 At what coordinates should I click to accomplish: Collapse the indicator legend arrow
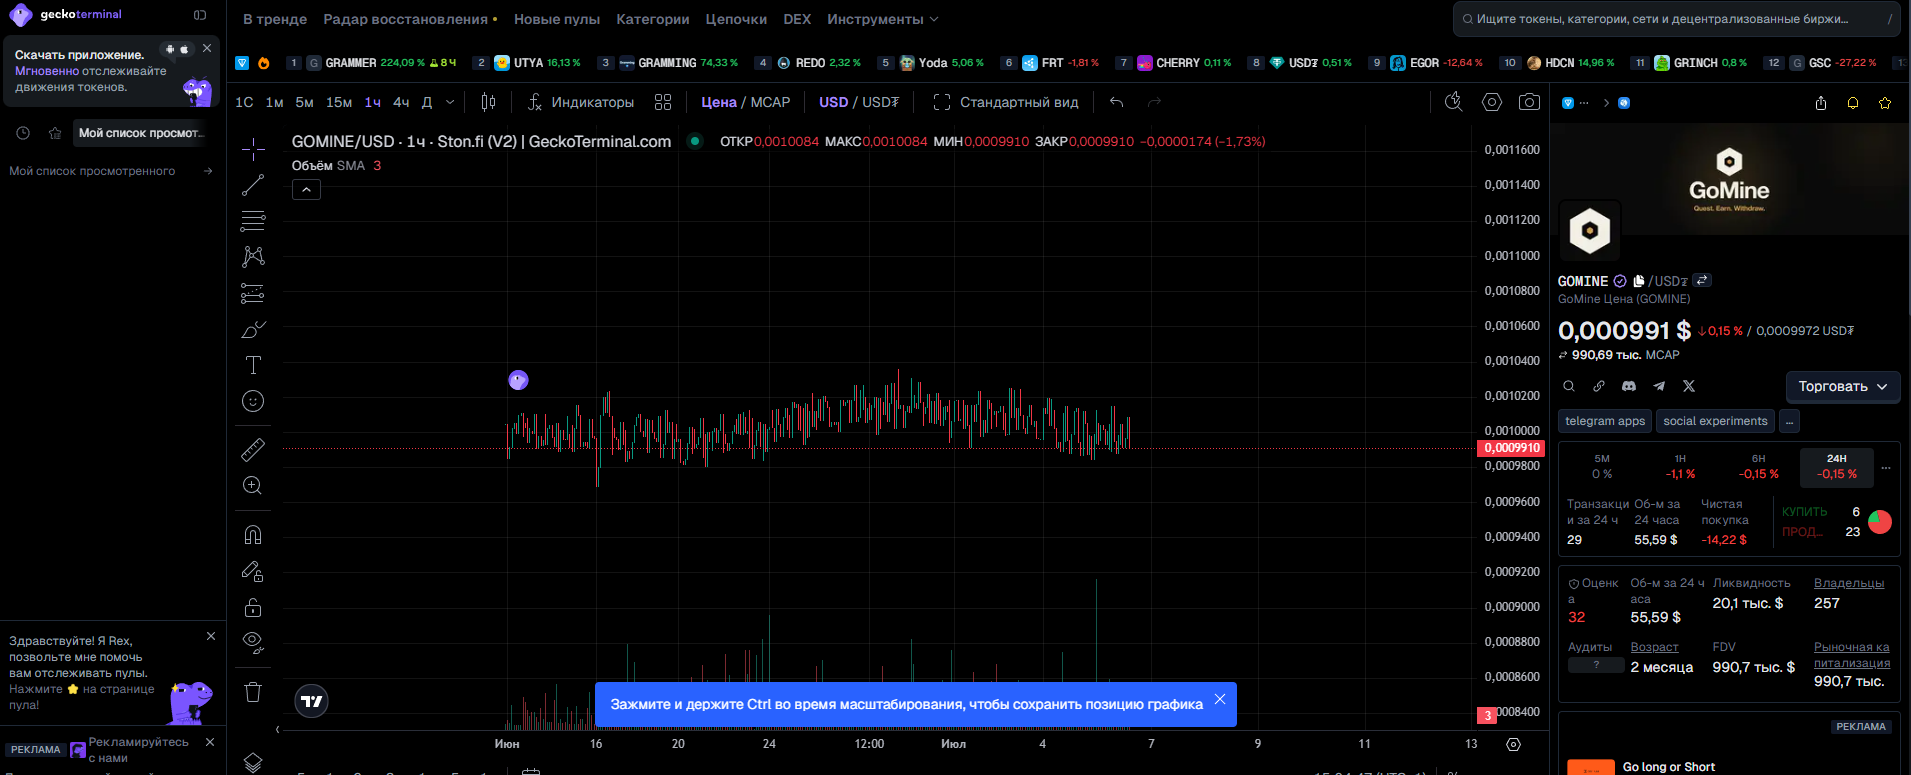click(306, 189)
